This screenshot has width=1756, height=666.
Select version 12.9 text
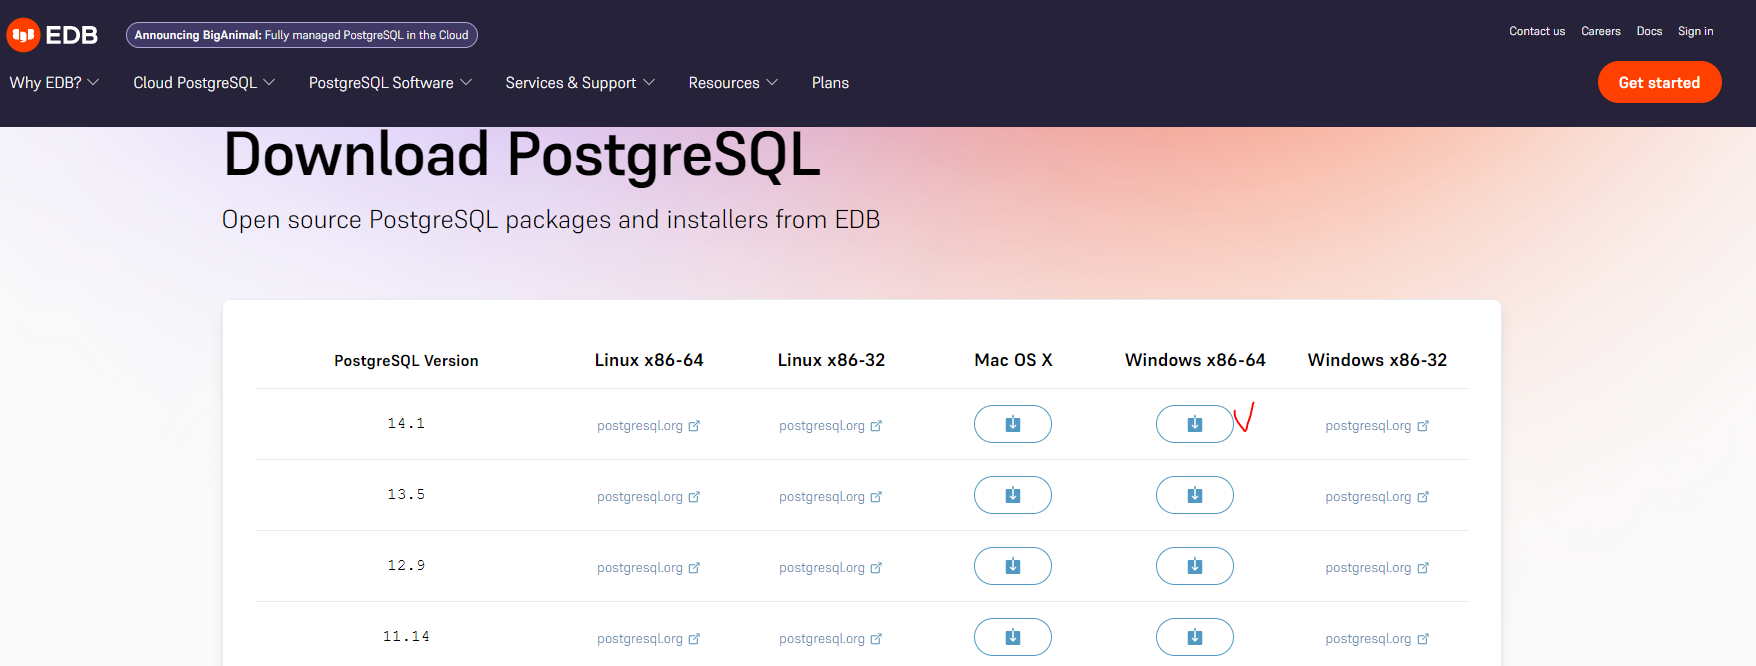pos(406,566)
